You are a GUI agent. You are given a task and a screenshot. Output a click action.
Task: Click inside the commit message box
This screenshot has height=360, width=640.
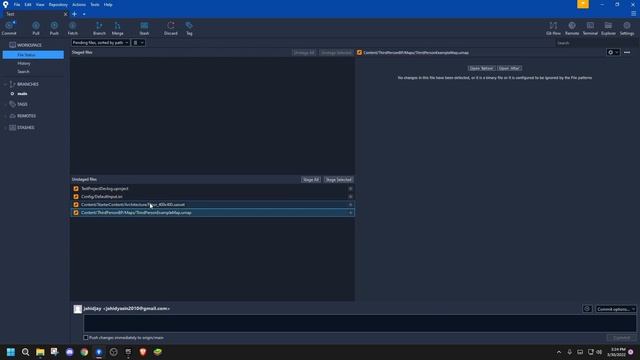point(360,323)
